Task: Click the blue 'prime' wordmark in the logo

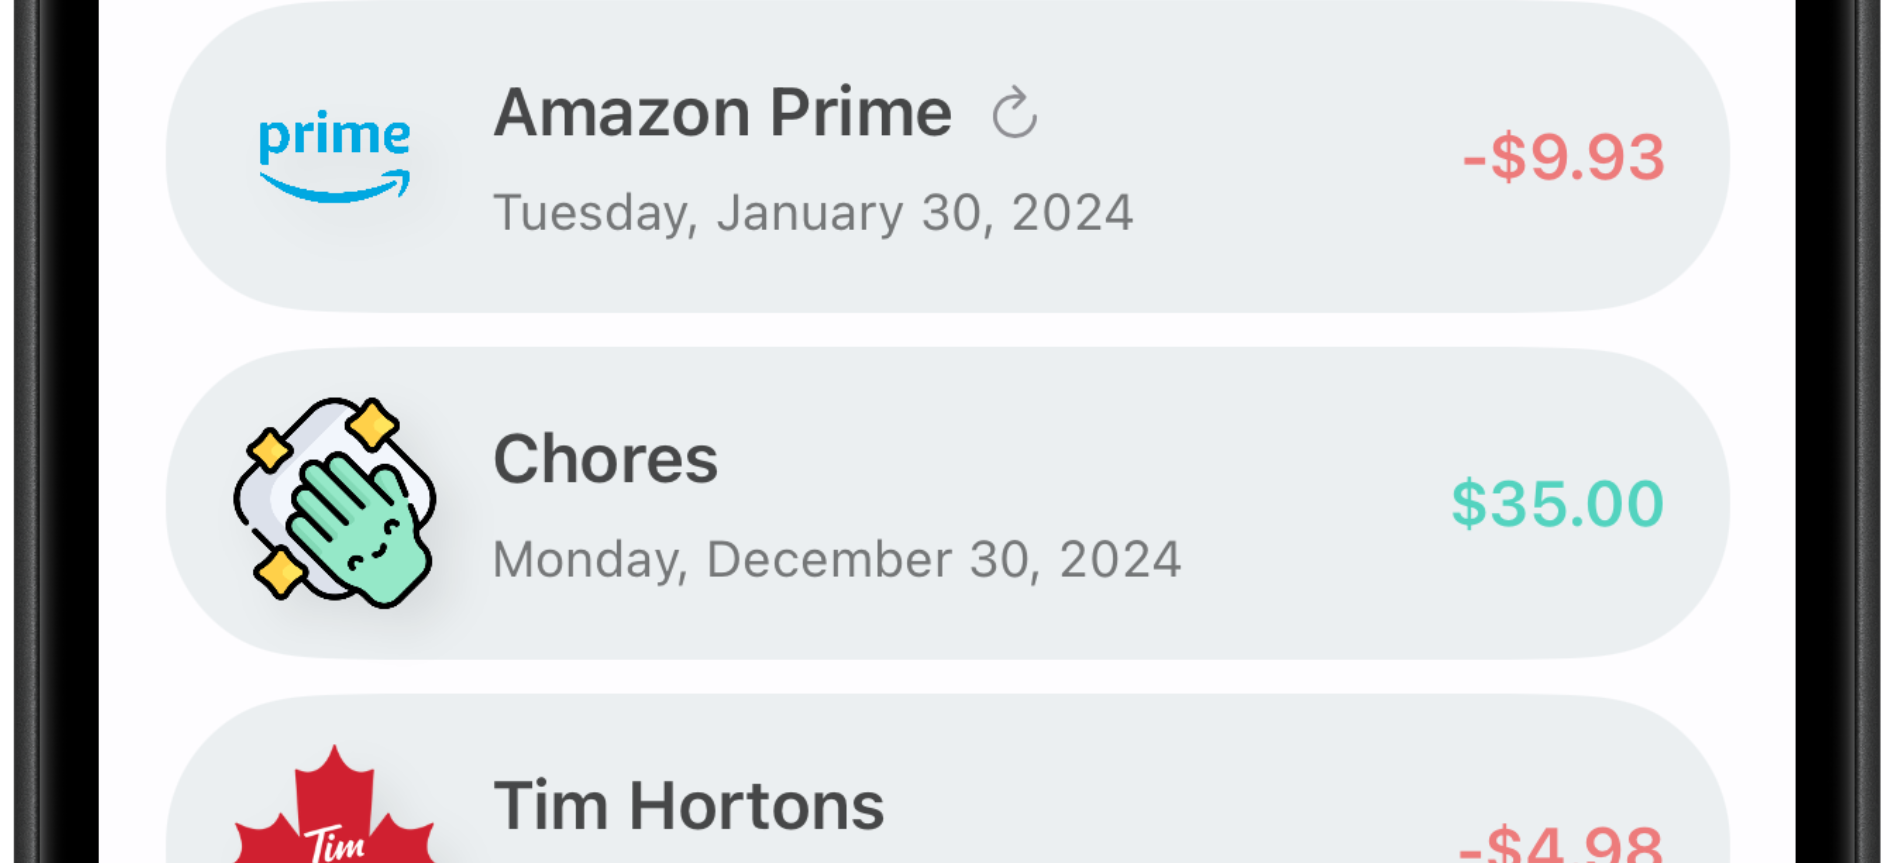Action: (x=334, y=134)
